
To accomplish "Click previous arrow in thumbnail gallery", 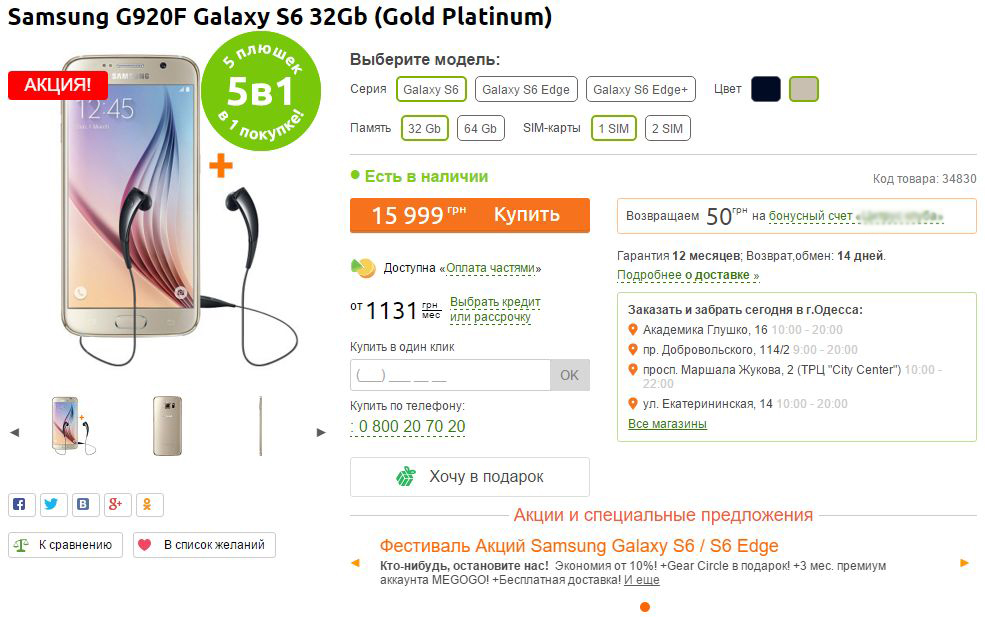I will [14, 432].
